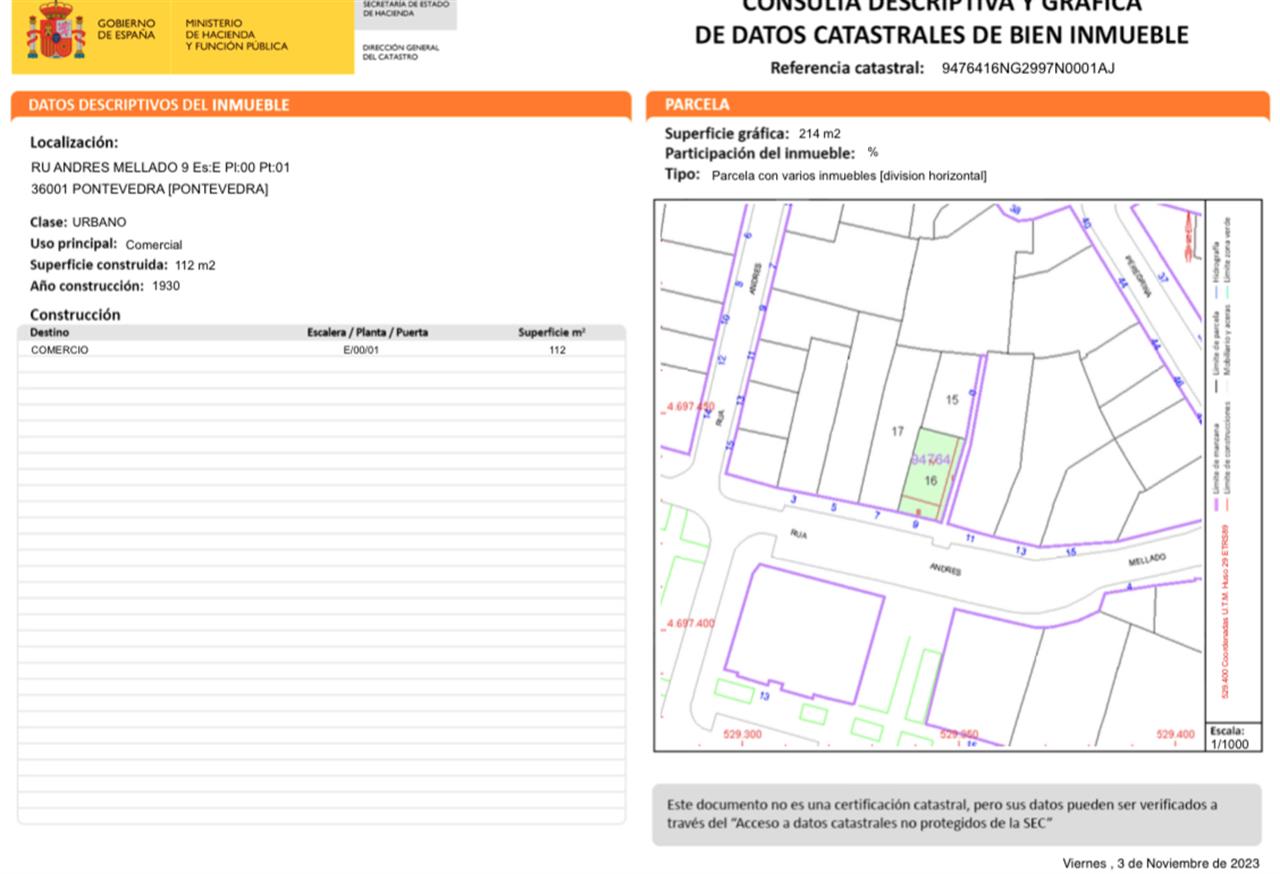Click the 'Localización:' heading
Viewport: 1280px width, 874px height.
coord(74,143)
